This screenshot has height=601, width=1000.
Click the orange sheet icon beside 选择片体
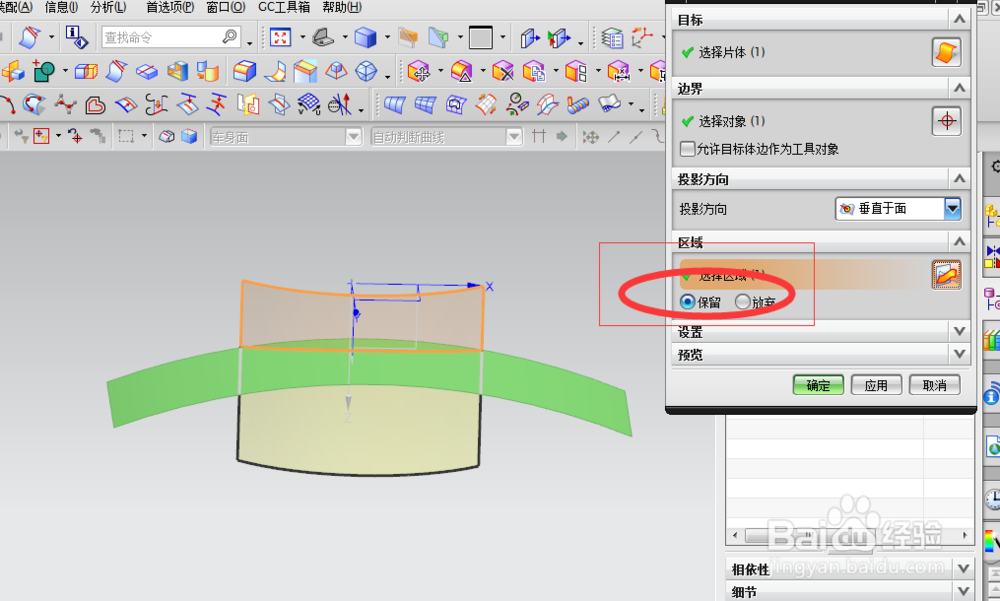tap(946, 52)
